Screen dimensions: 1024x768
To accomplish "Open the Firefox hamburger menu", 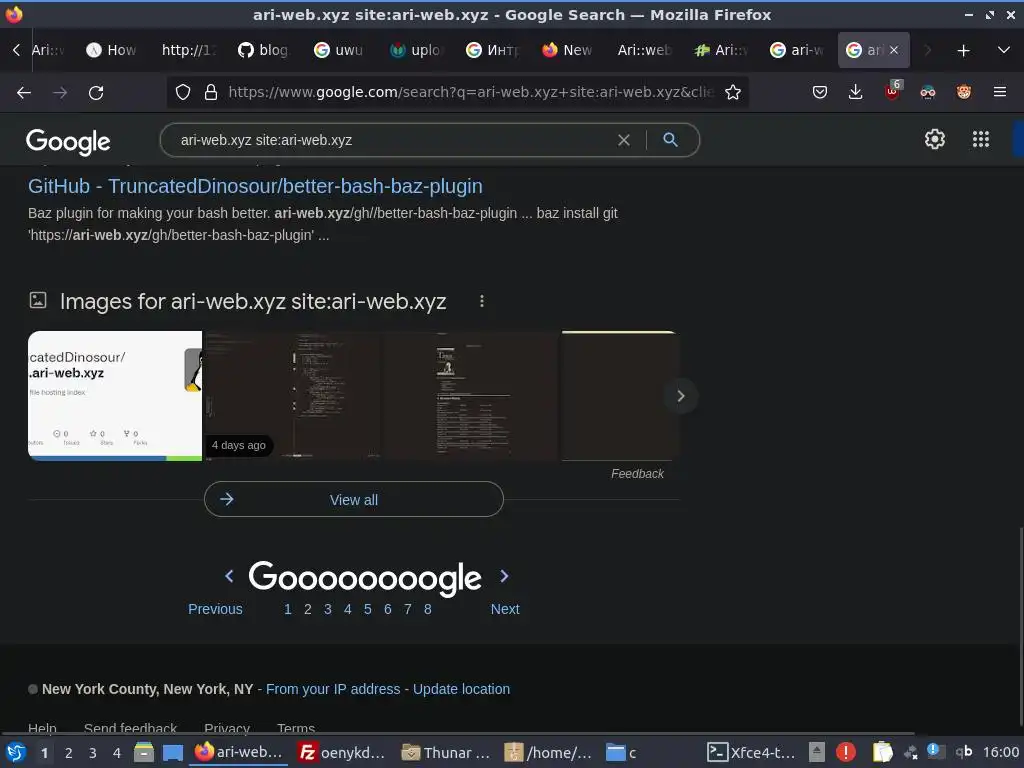I will click(x=1000, y=93).
